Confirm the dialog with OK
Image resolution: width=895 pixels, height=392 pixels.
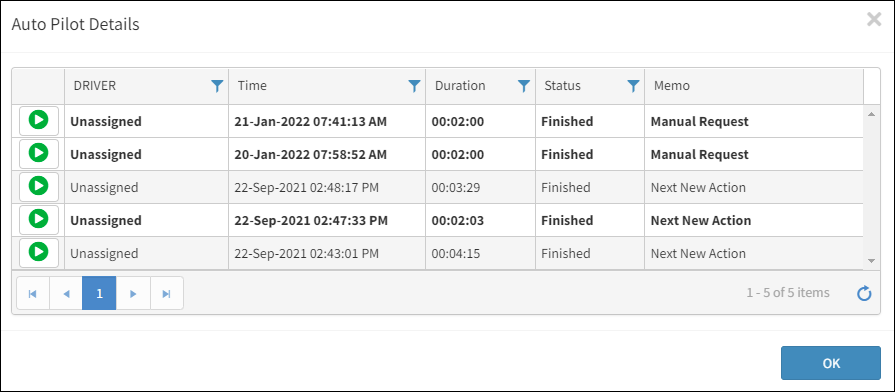[x=831, y=363]
